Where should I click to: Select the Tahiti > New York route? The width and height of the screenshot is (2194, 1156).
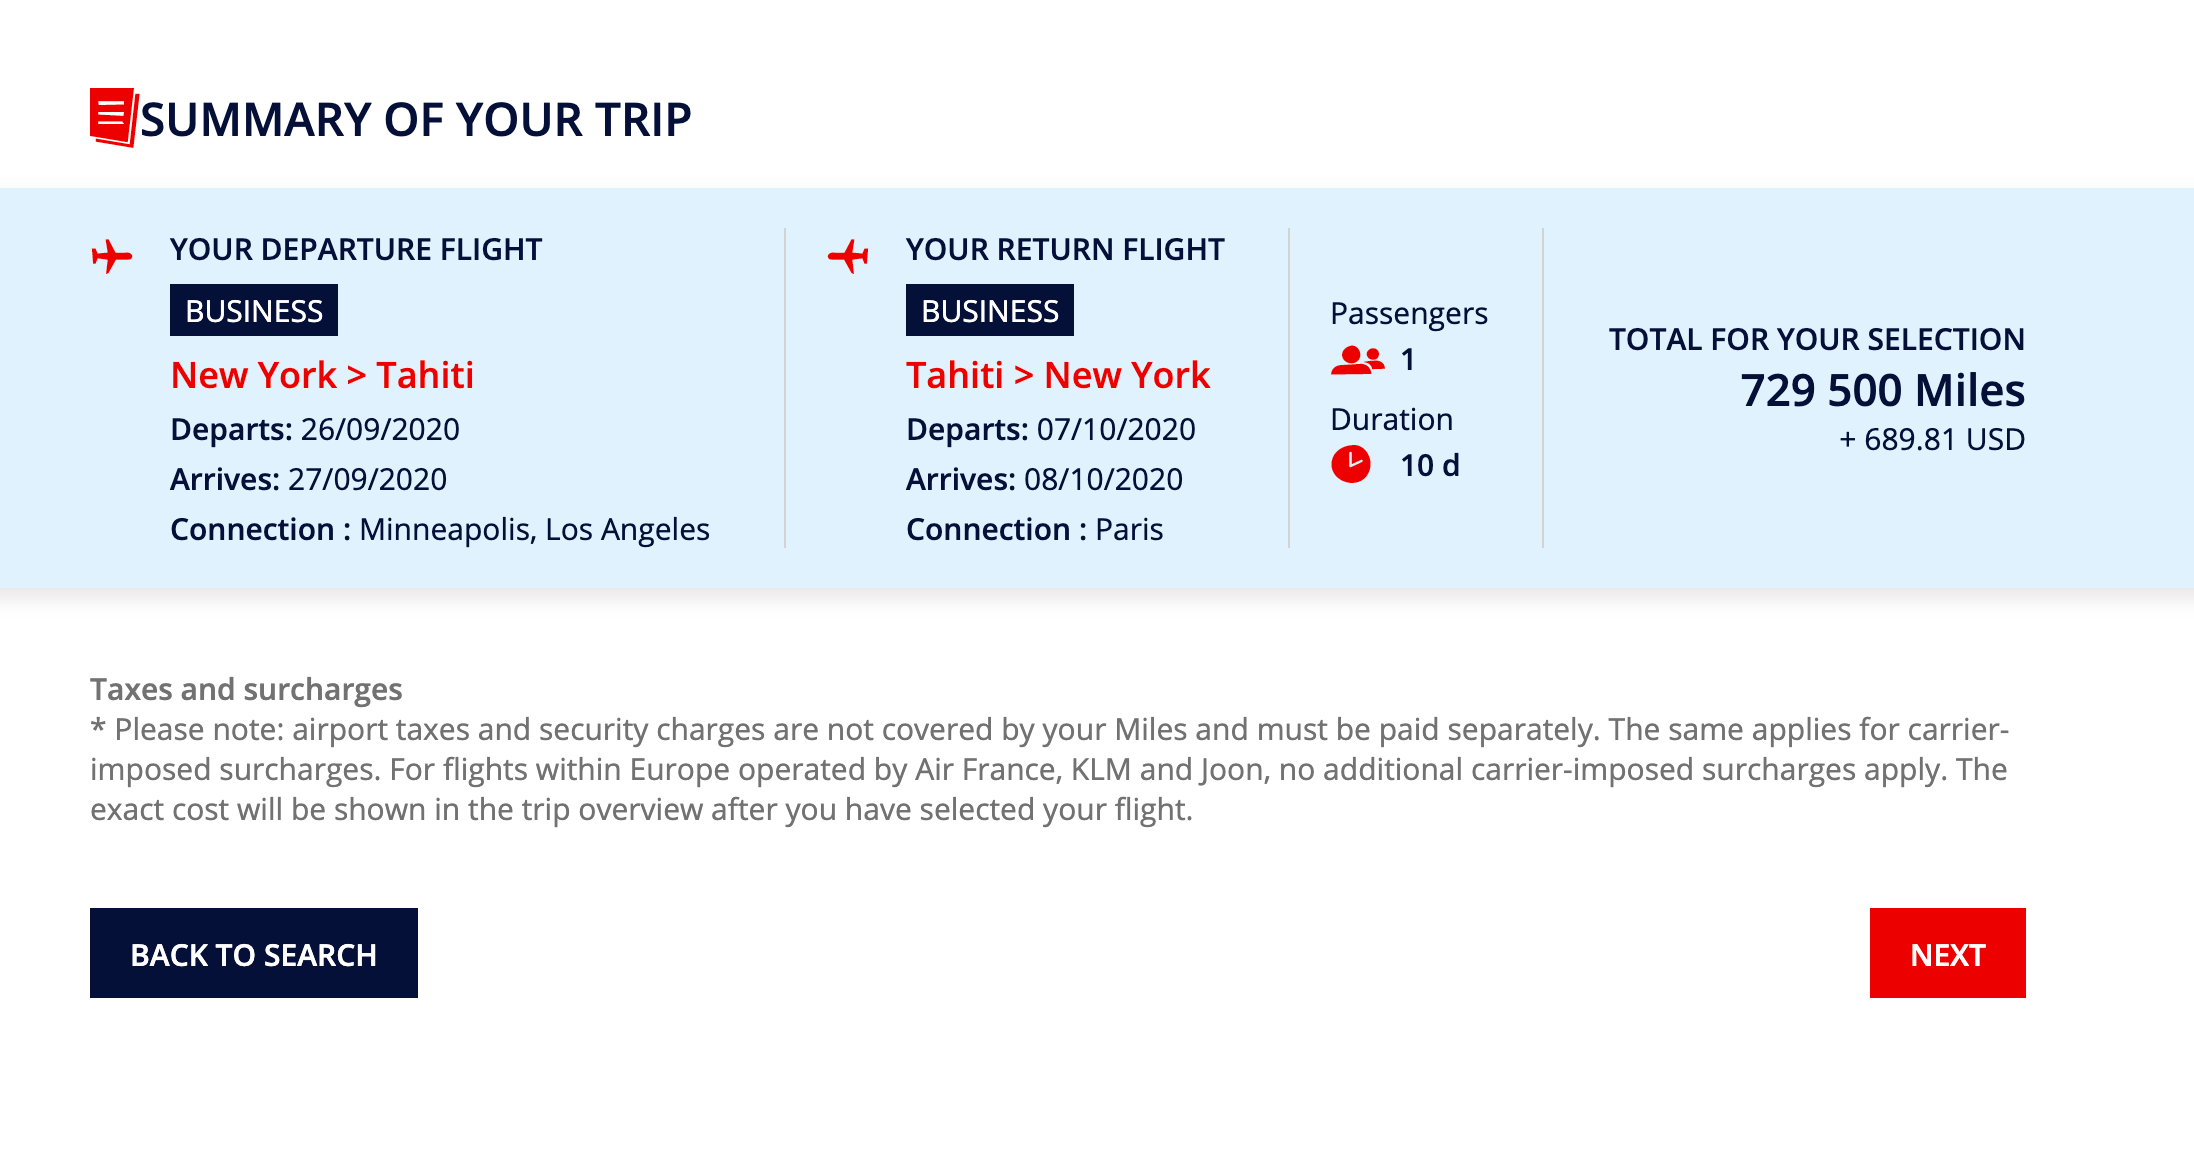pyautogui.click(x=1058, y=376)
